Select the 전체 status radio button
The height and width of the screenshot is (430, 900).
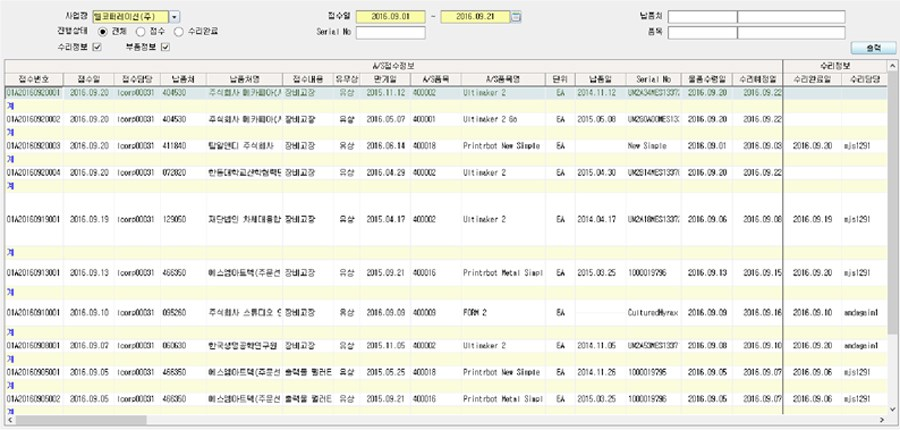click(103, 32)
